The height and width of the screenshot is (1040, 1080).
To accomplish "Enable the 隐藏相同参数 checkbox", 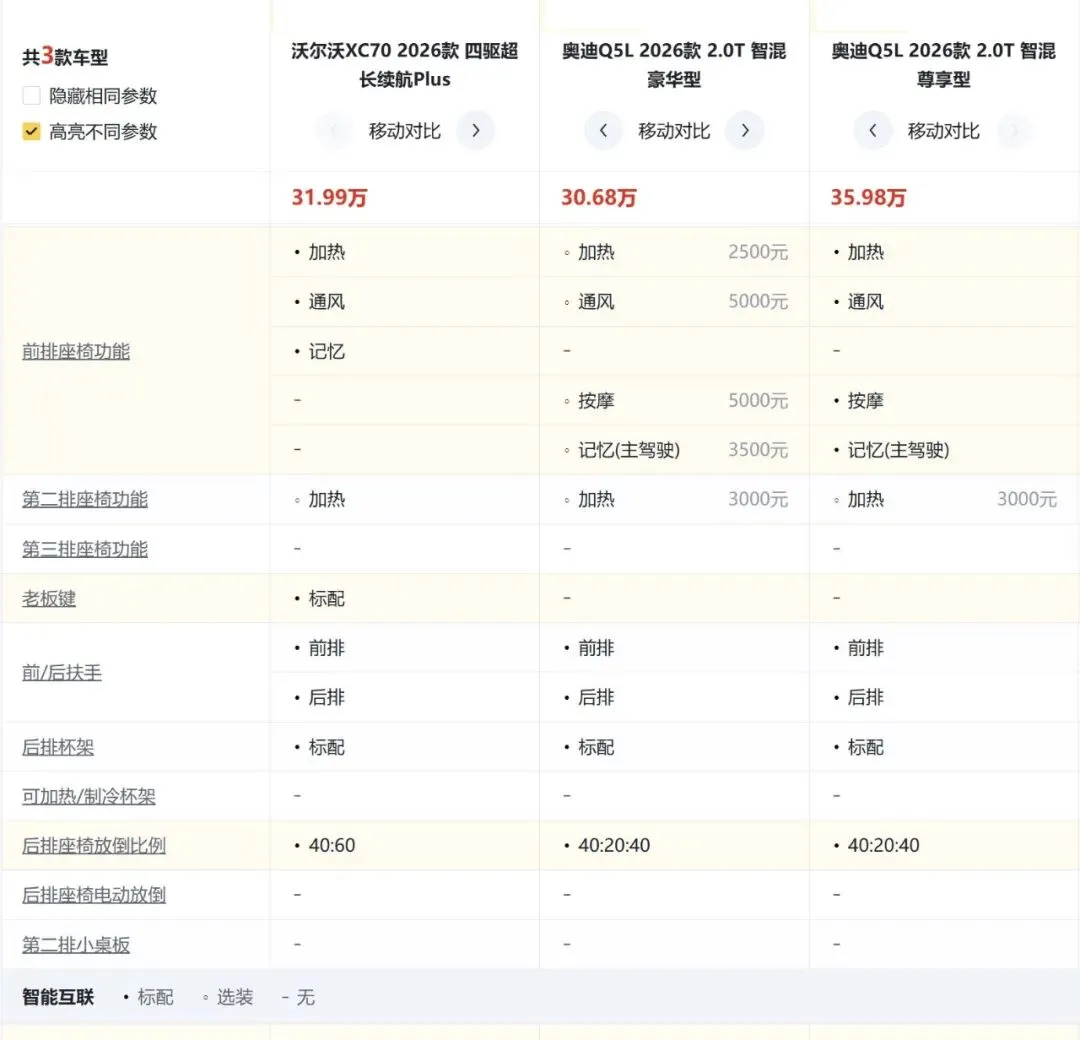I will tap(32, 96).
